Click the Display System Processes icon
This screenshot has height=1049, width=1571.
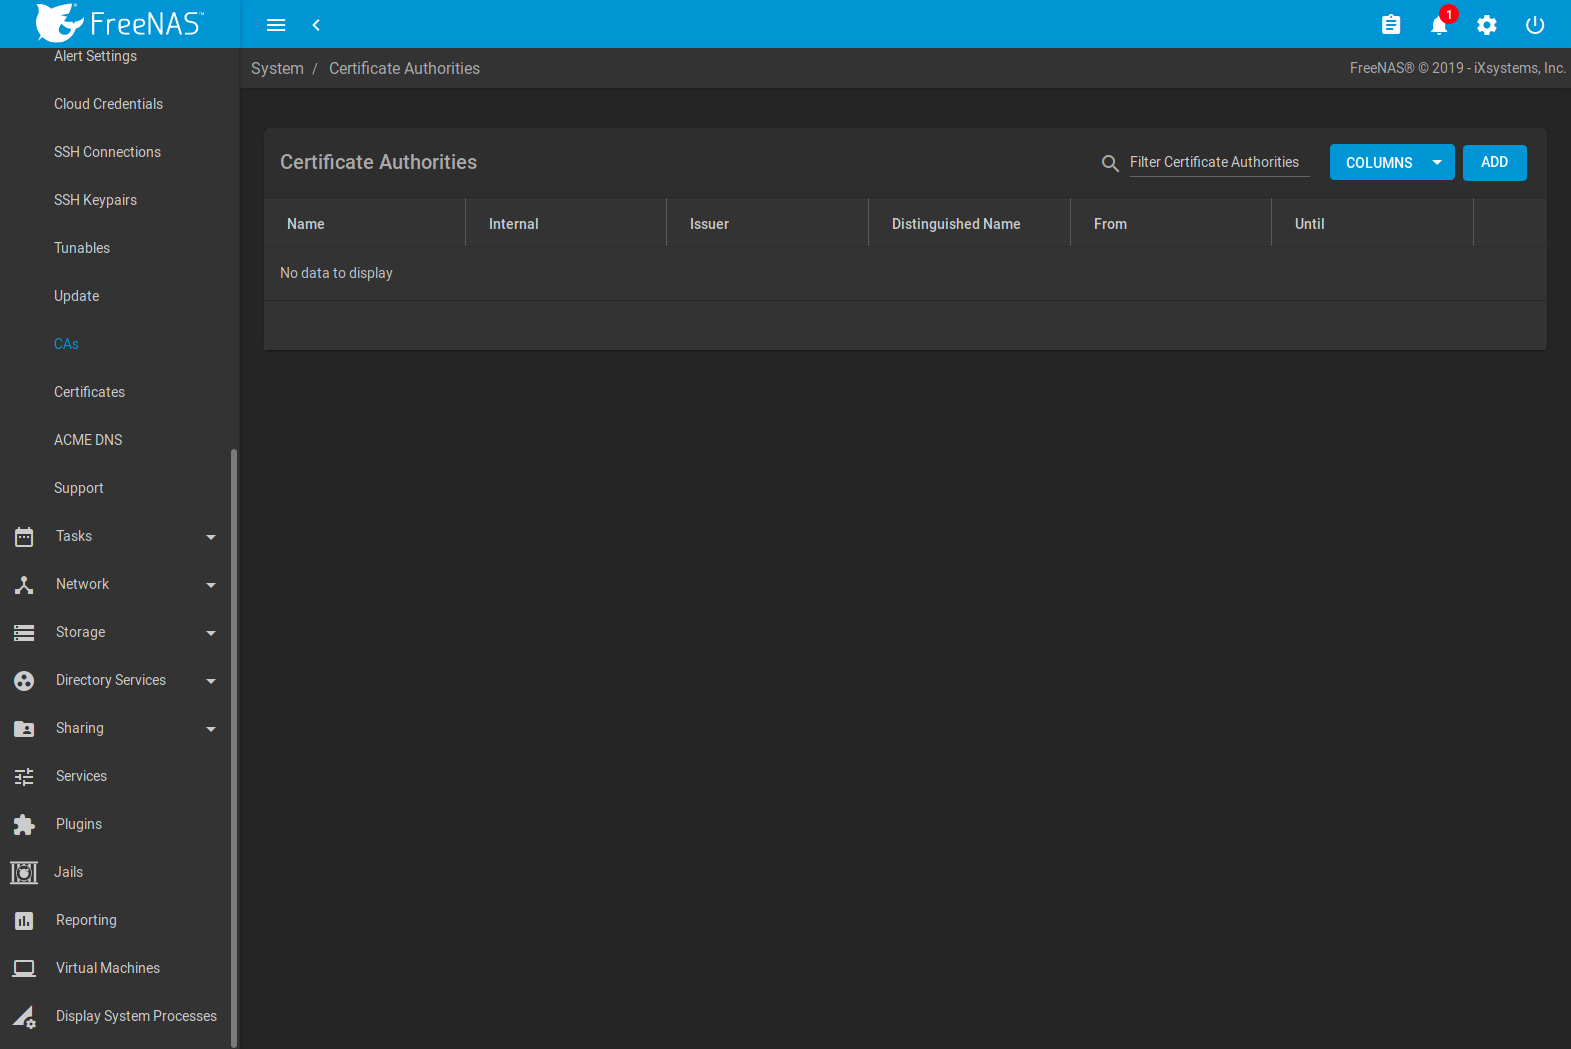[24, 1017]
